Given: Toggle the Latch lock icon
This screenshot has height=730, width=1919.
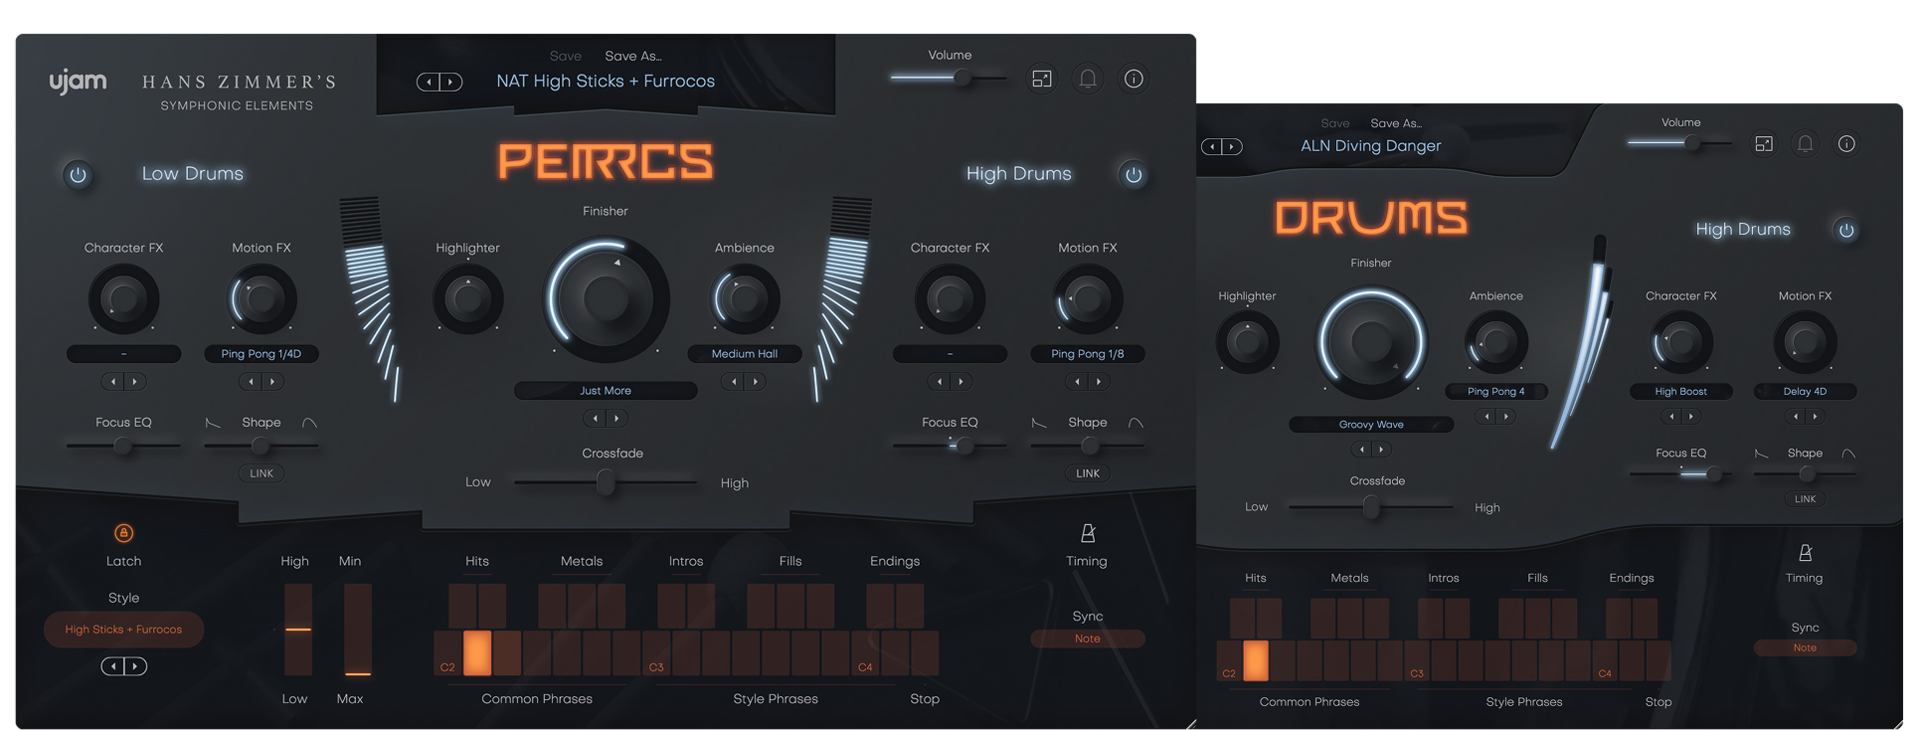Looking at the screenshot, I should click(x=124, y=533).
